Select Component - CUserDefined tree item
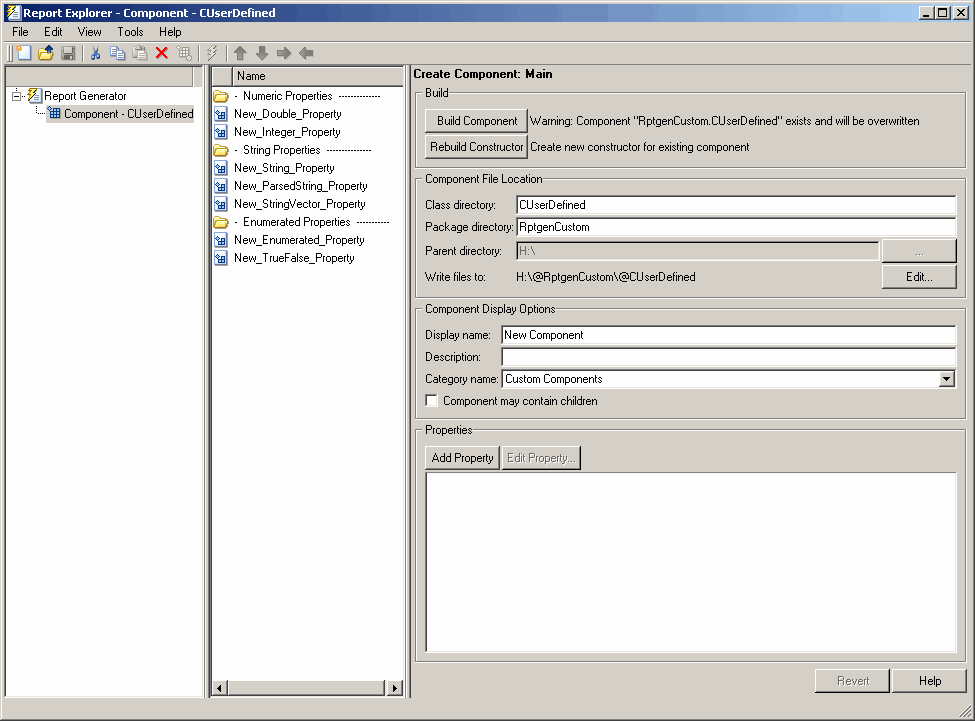The image size is (975, 721). [x=128, y=114]
